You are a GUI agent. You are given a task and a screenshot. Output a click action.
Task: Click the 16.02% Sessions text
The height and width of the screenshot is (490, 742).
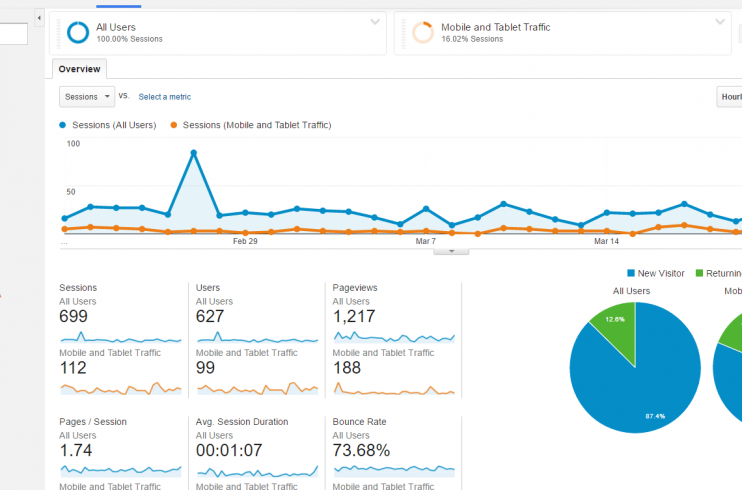coord(472,39)
